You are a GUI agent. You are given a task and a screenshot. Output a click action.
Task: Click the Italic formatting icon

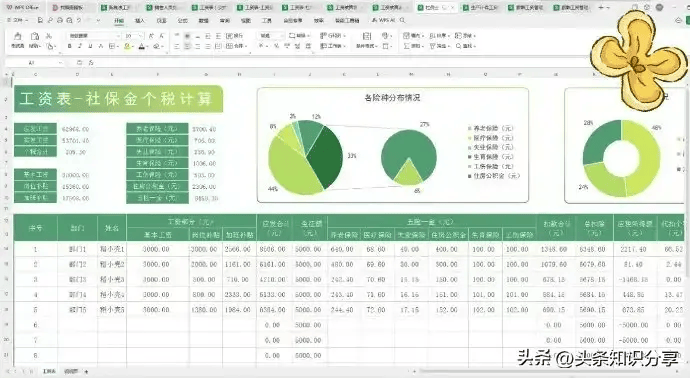(80, 46)
